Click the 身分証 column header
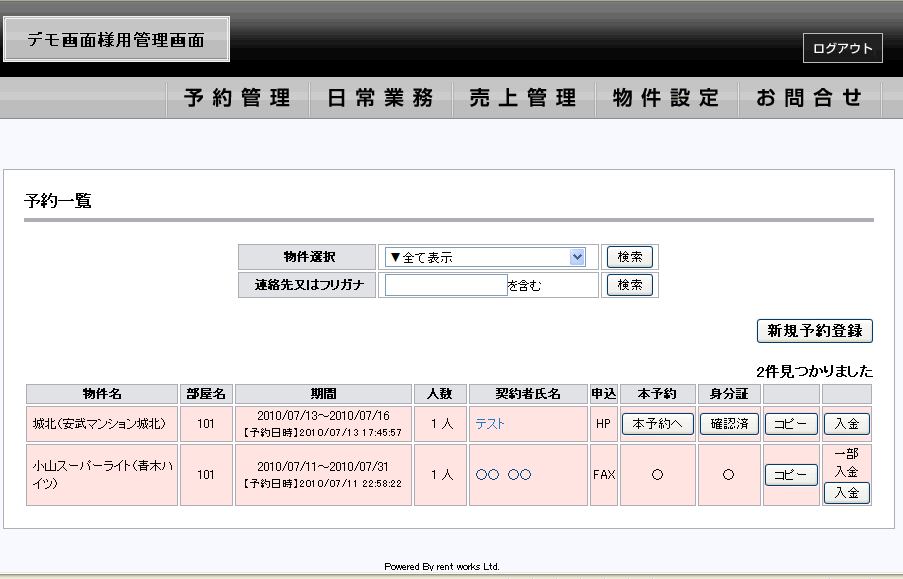 click(x=729, y=394)
